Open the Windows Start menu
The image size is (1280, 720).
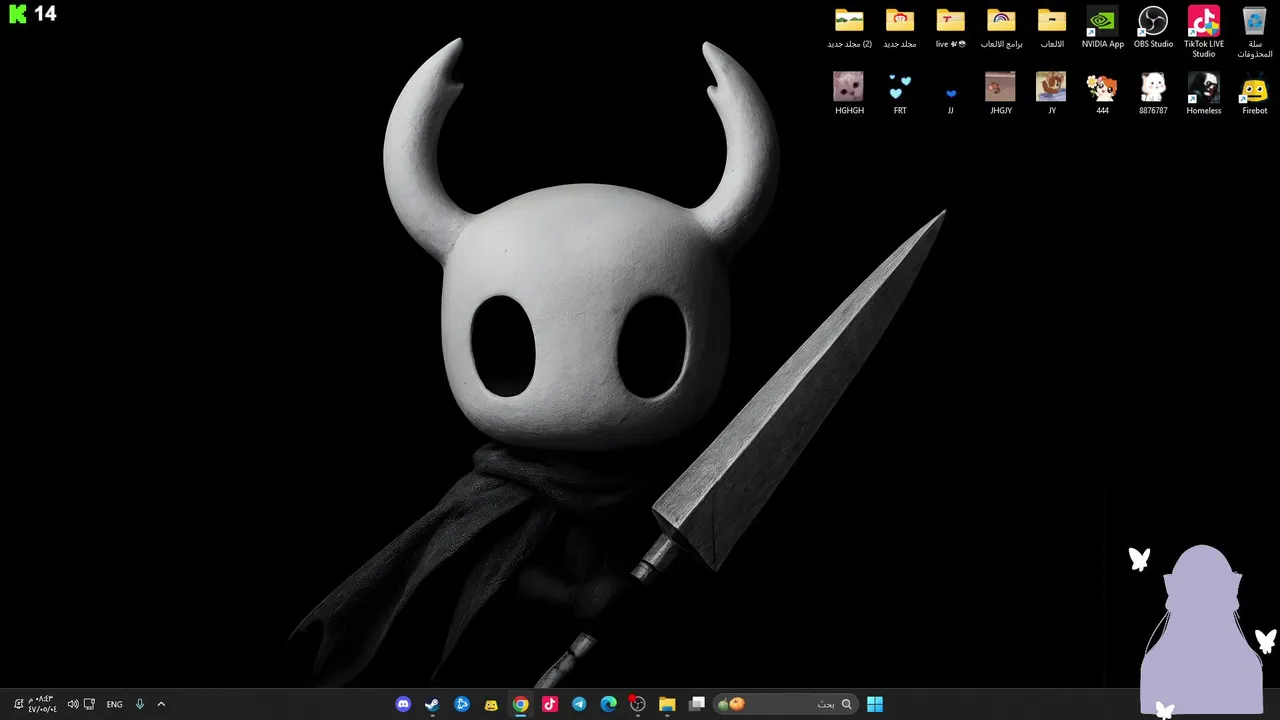875,704
